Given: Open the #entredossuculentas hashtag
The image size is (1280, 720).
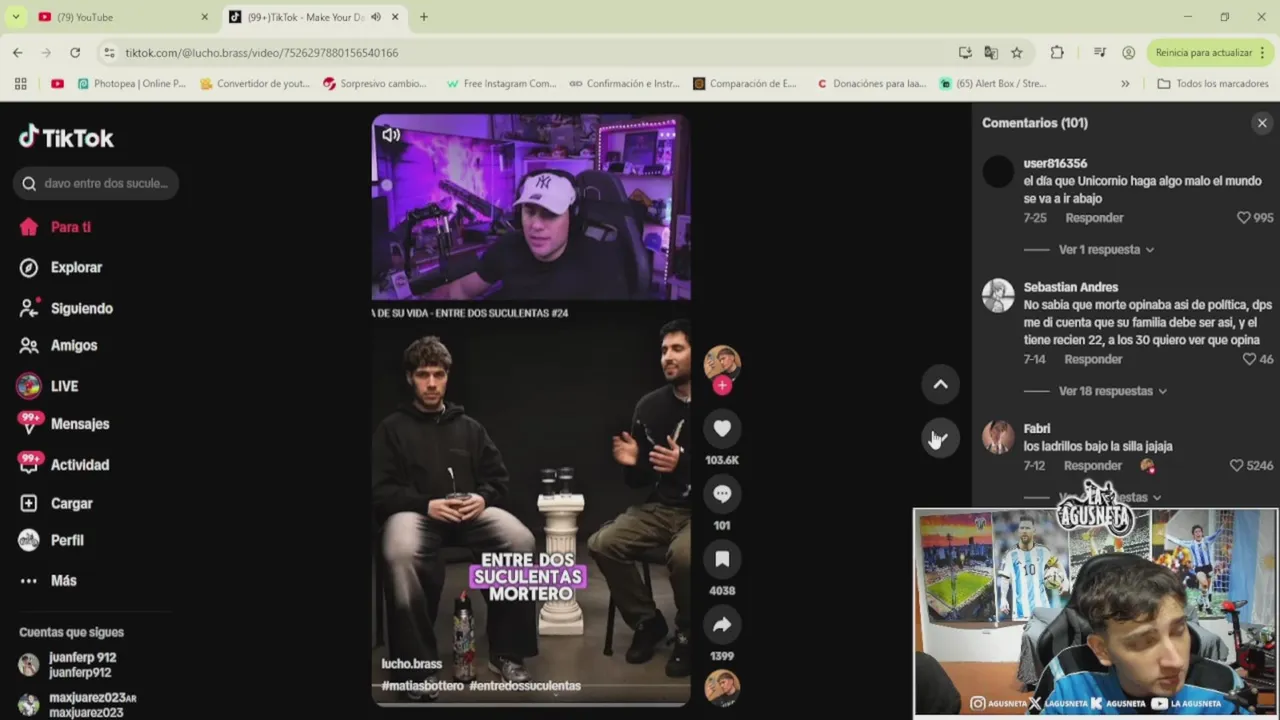Looking at the screenshot, I should (525, 686).
